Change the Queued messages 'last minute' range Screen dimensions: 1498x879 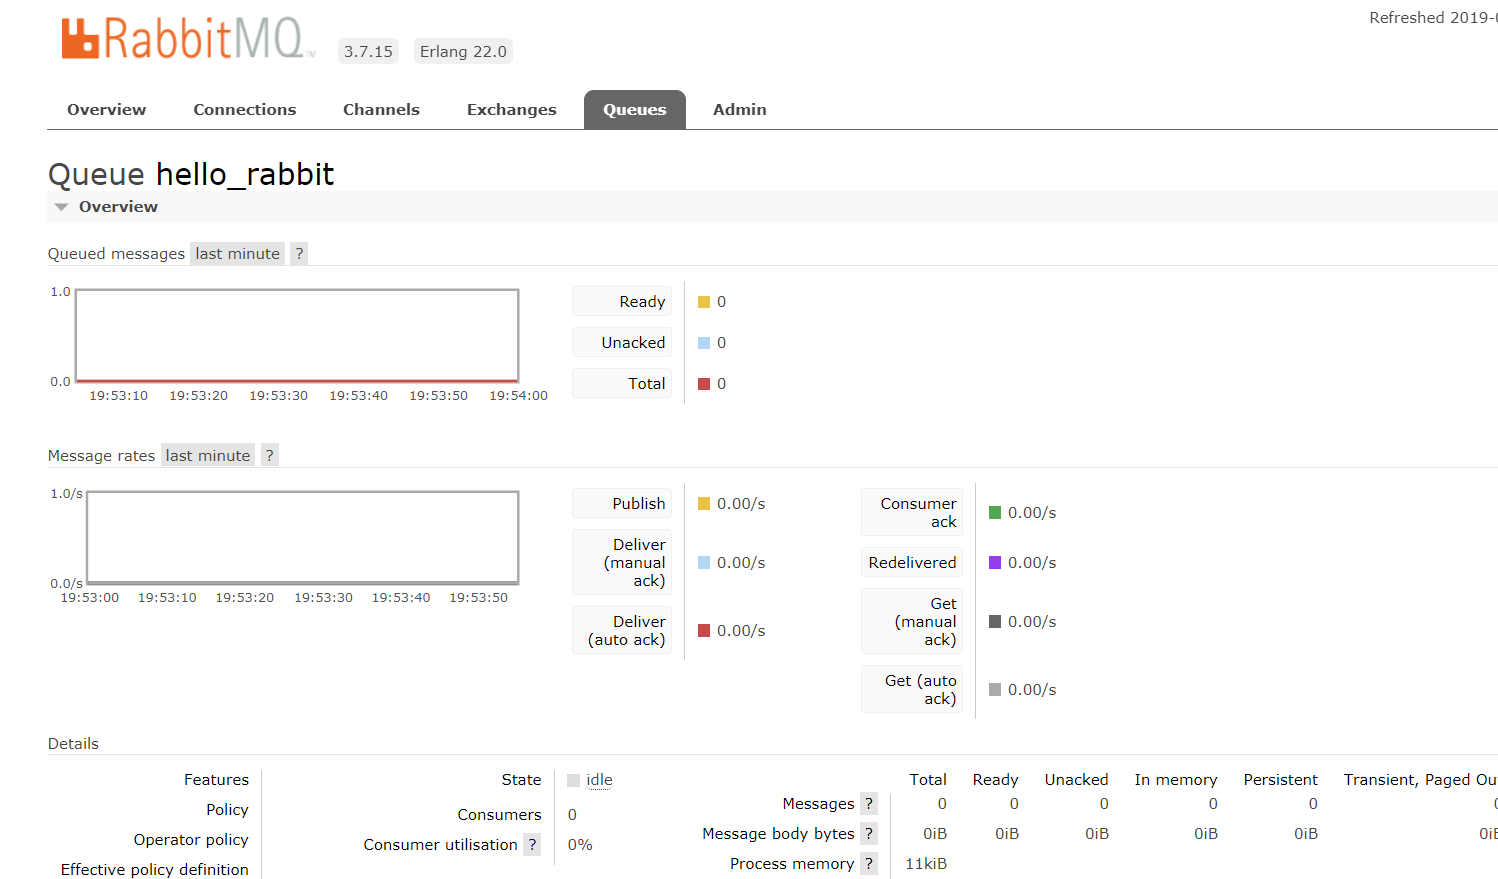click(x=238, y=254)
